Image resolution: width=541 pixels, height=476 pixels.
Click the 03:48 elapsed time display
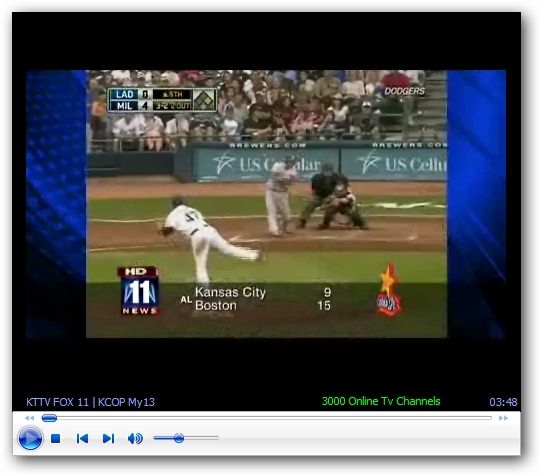point(503,402)
